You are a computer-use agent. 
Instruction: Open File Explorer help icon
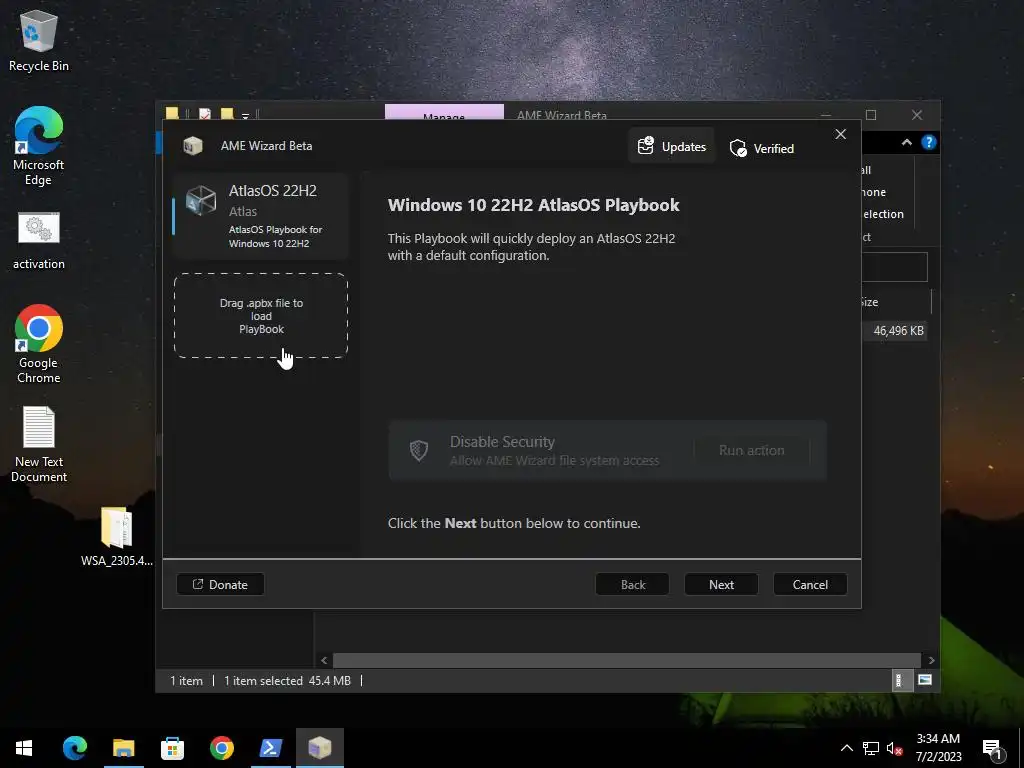coord(929,142)
